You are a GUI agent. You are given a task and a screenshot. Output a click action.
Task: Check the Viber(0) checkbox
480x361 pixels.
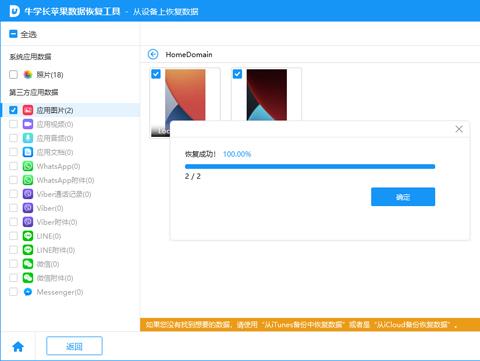pyautogui.click(x=13, y=208)
